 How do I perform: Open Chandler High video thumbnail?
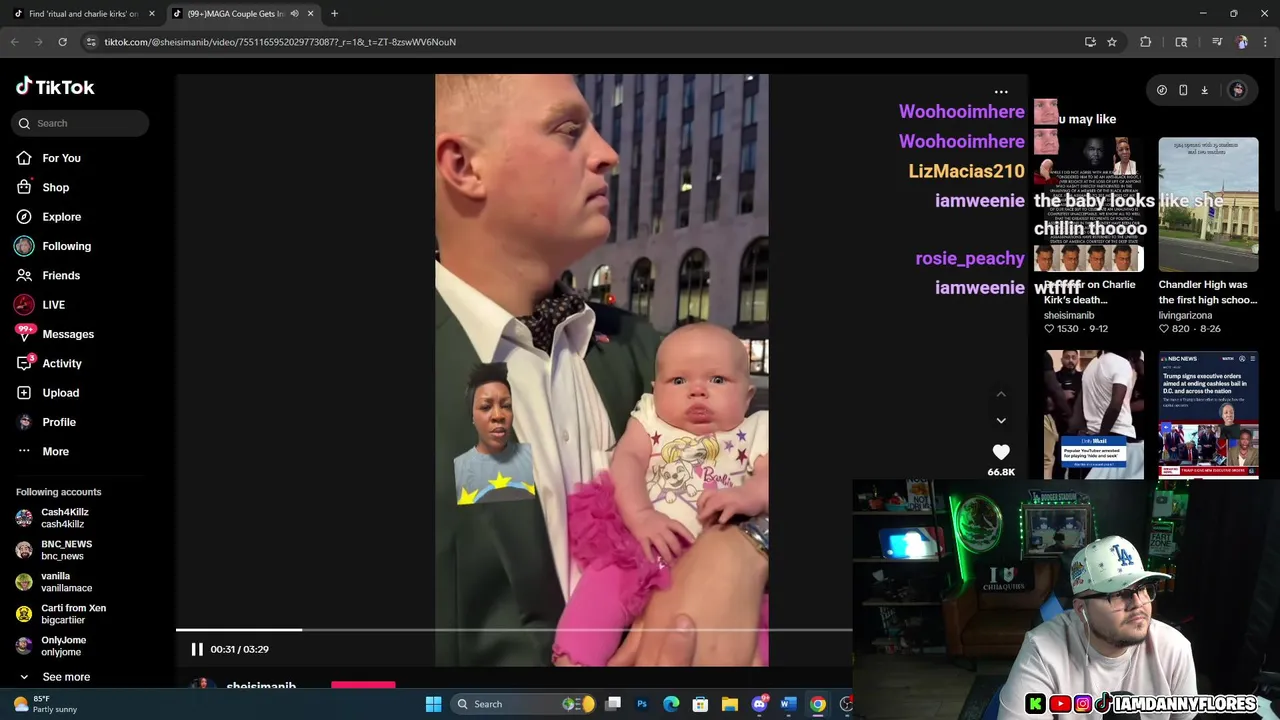[1208, 205]
